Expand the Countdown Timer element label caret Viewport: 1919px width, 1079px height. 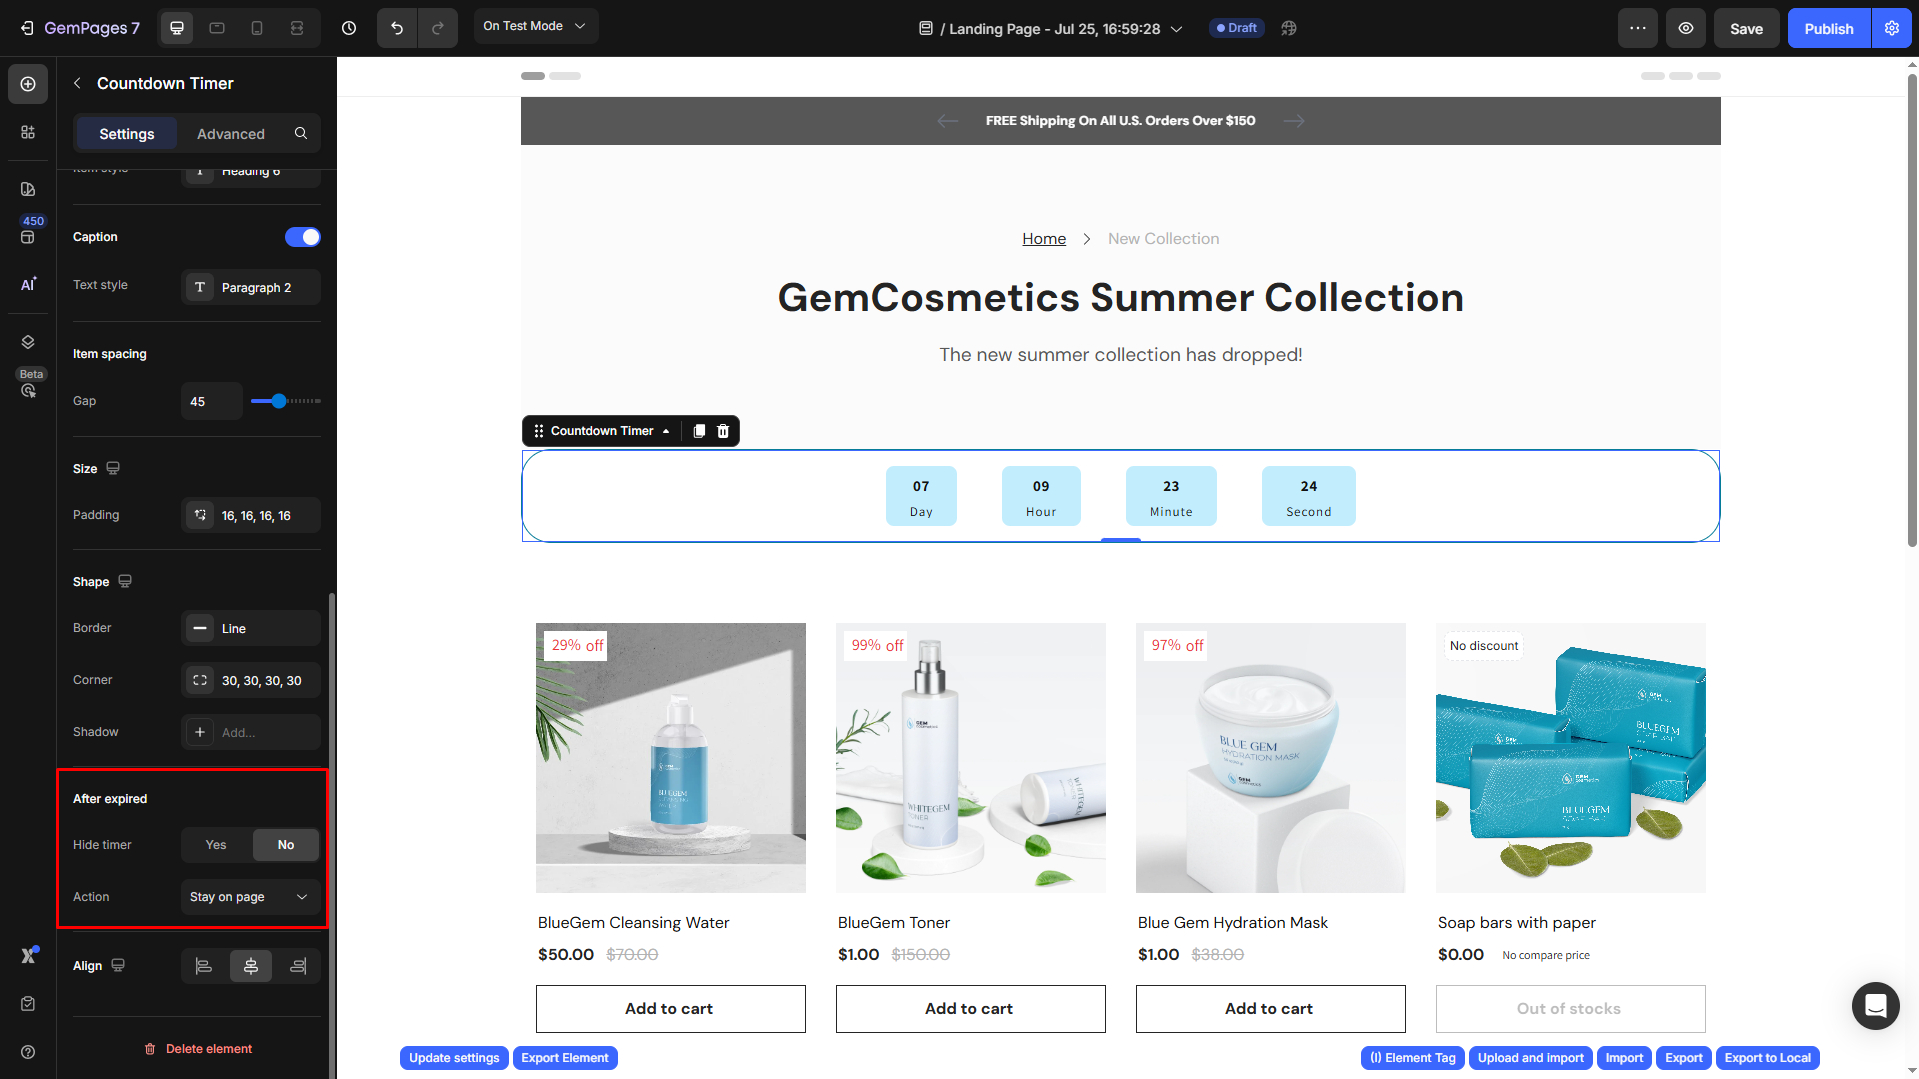[666, 431]
